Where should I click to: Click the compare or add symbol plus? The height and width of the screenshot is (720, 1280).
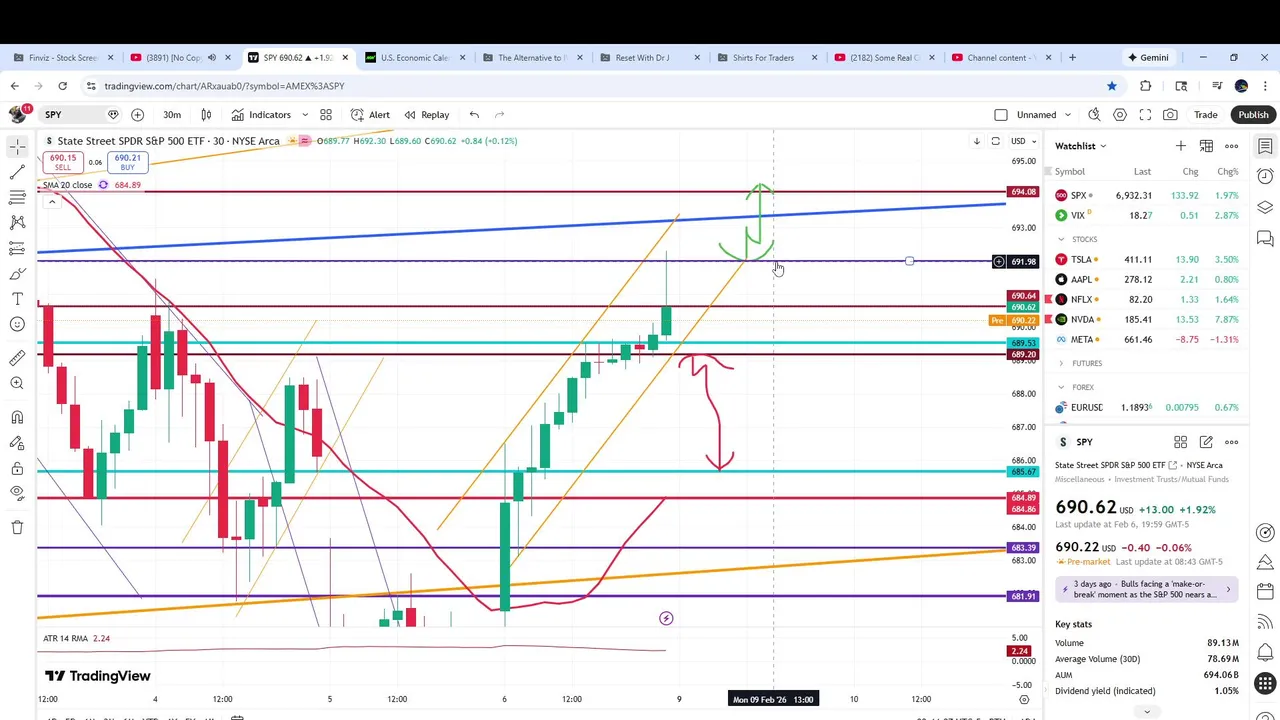137,115
